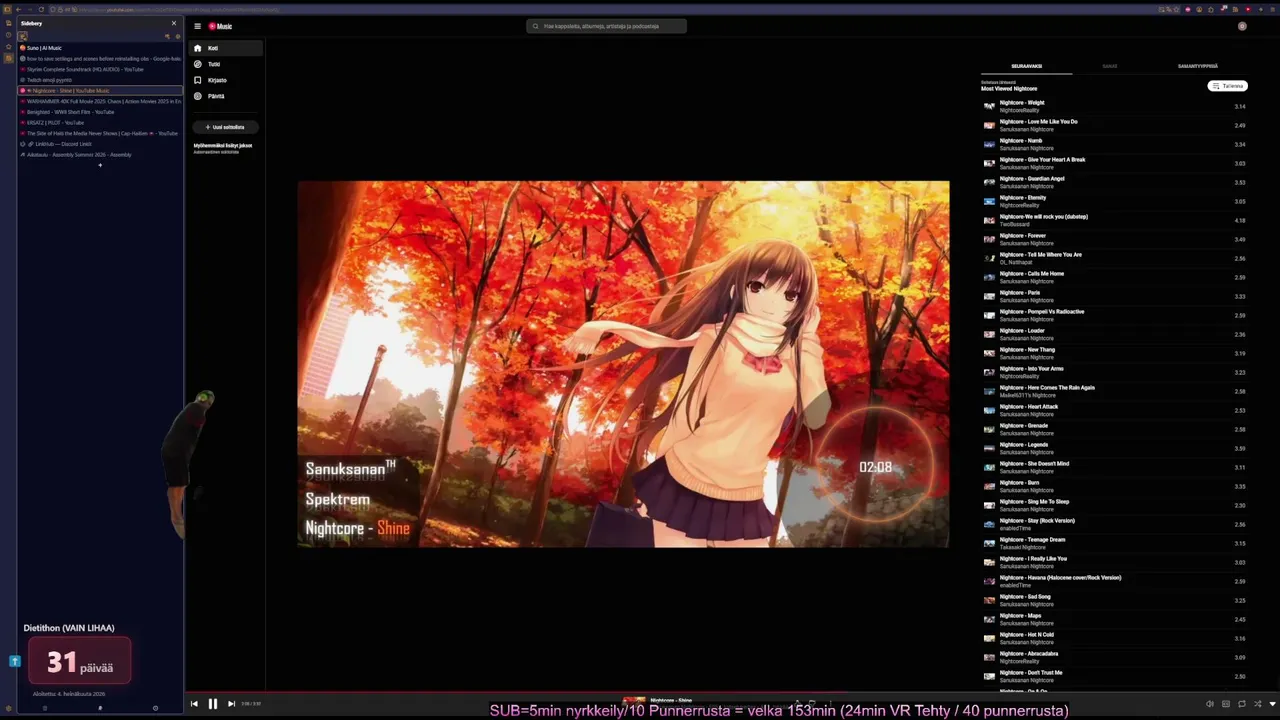This screenshot has height=720, width=1280.
Task: Add a new tab in Sidebery
Action: (100, 165)
